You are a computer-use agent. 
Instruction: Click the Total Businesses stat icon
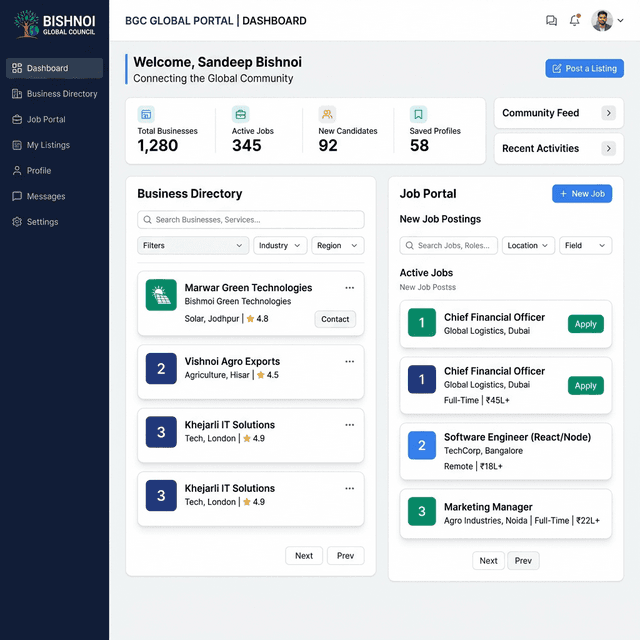click(x=146, y=114)
